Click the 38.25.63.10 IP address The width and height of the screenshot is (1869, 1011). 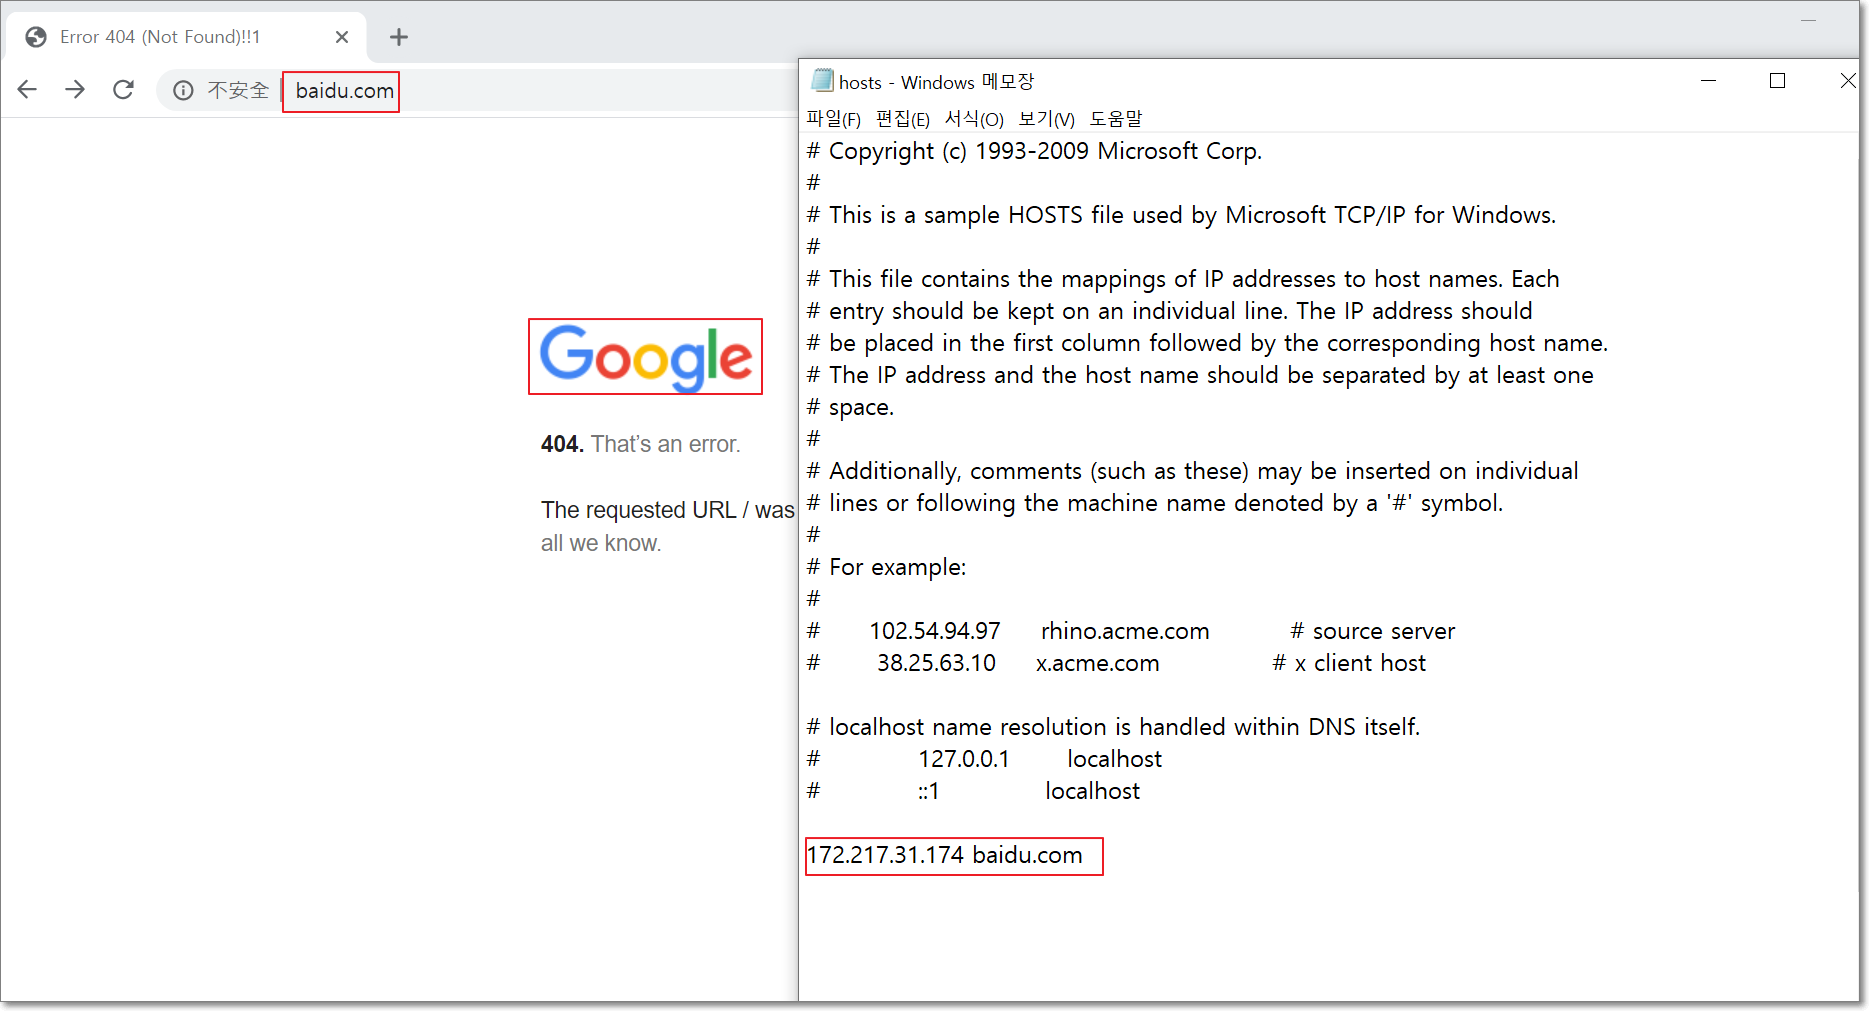[936, 663]
